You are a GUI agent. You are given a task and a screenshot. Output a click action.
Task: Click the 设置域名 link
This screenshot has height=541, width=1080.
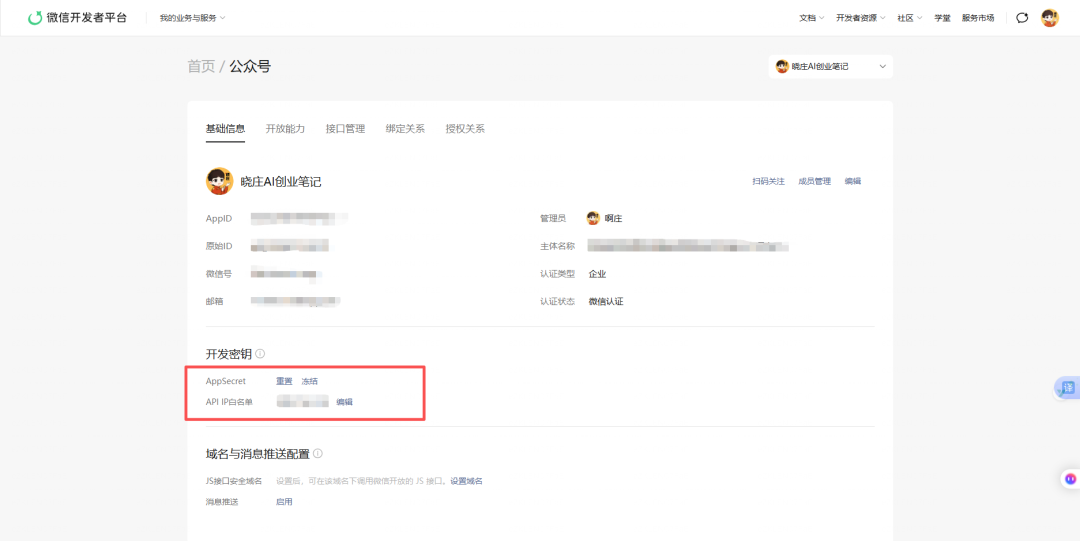pyautogui.click(x=466, y=481)
